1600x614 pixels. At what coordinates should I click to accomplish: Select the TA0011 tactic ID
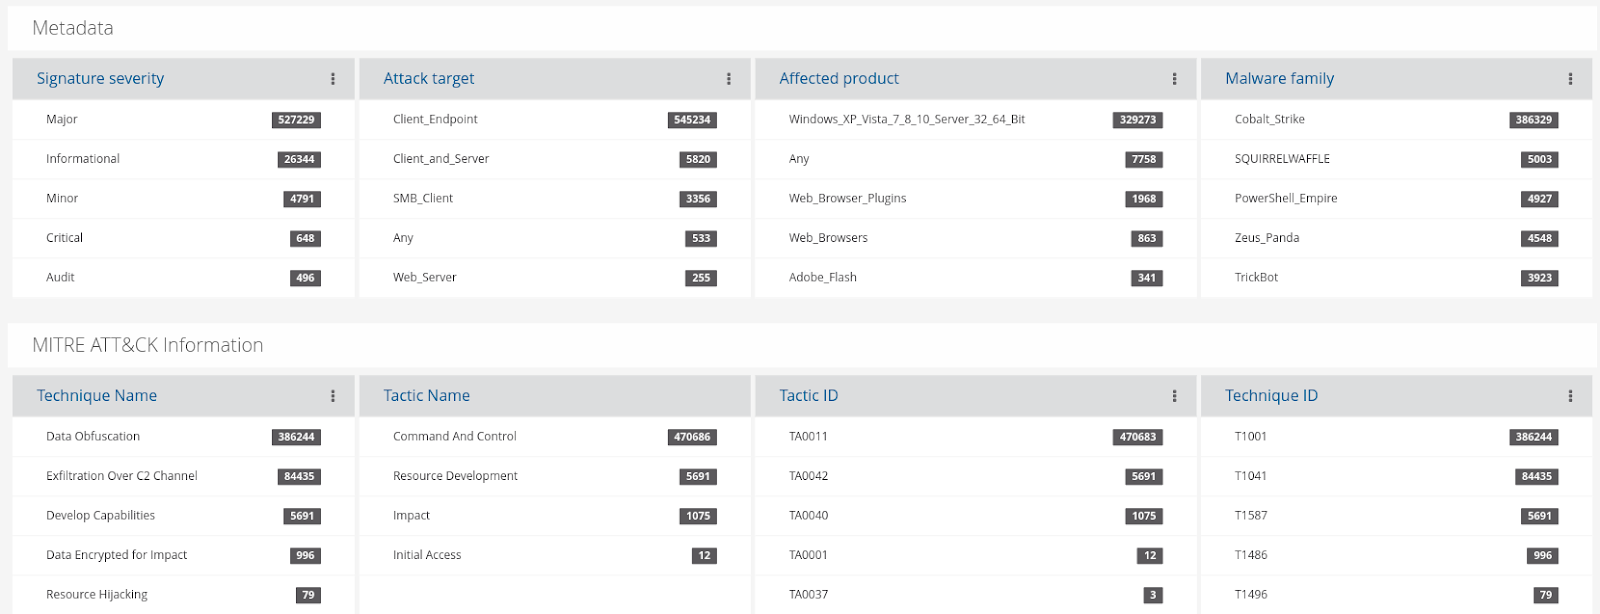tap(976, 436)
